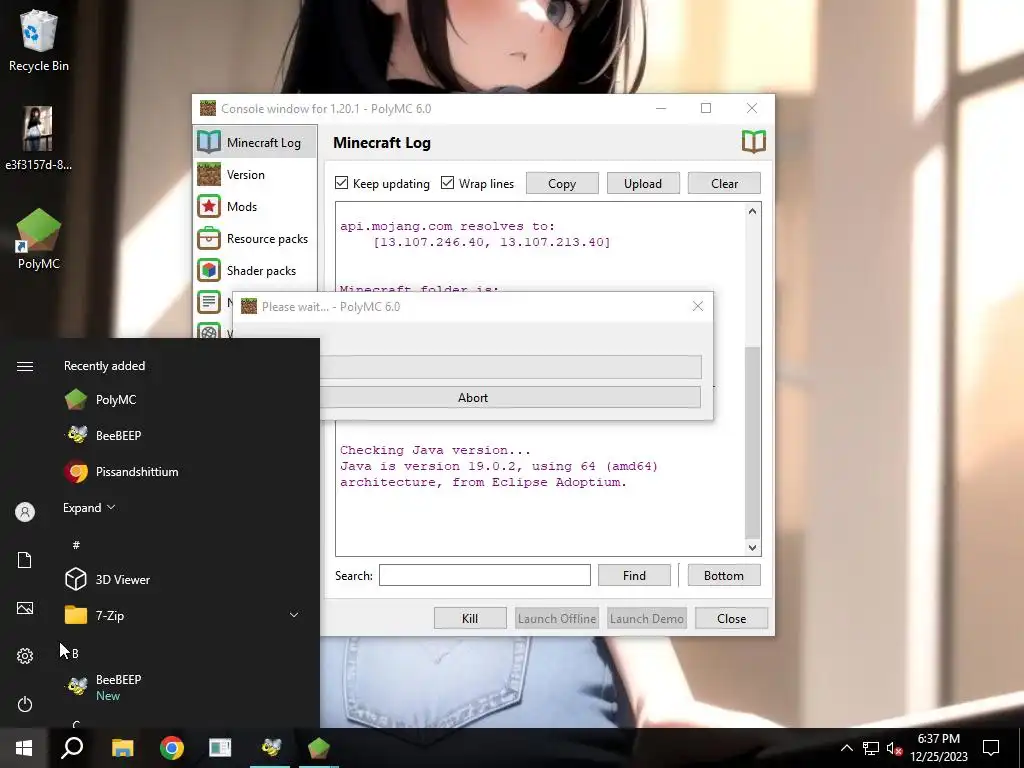
Task: Select the PolyMC desktop shortcut
Action: 39,239
